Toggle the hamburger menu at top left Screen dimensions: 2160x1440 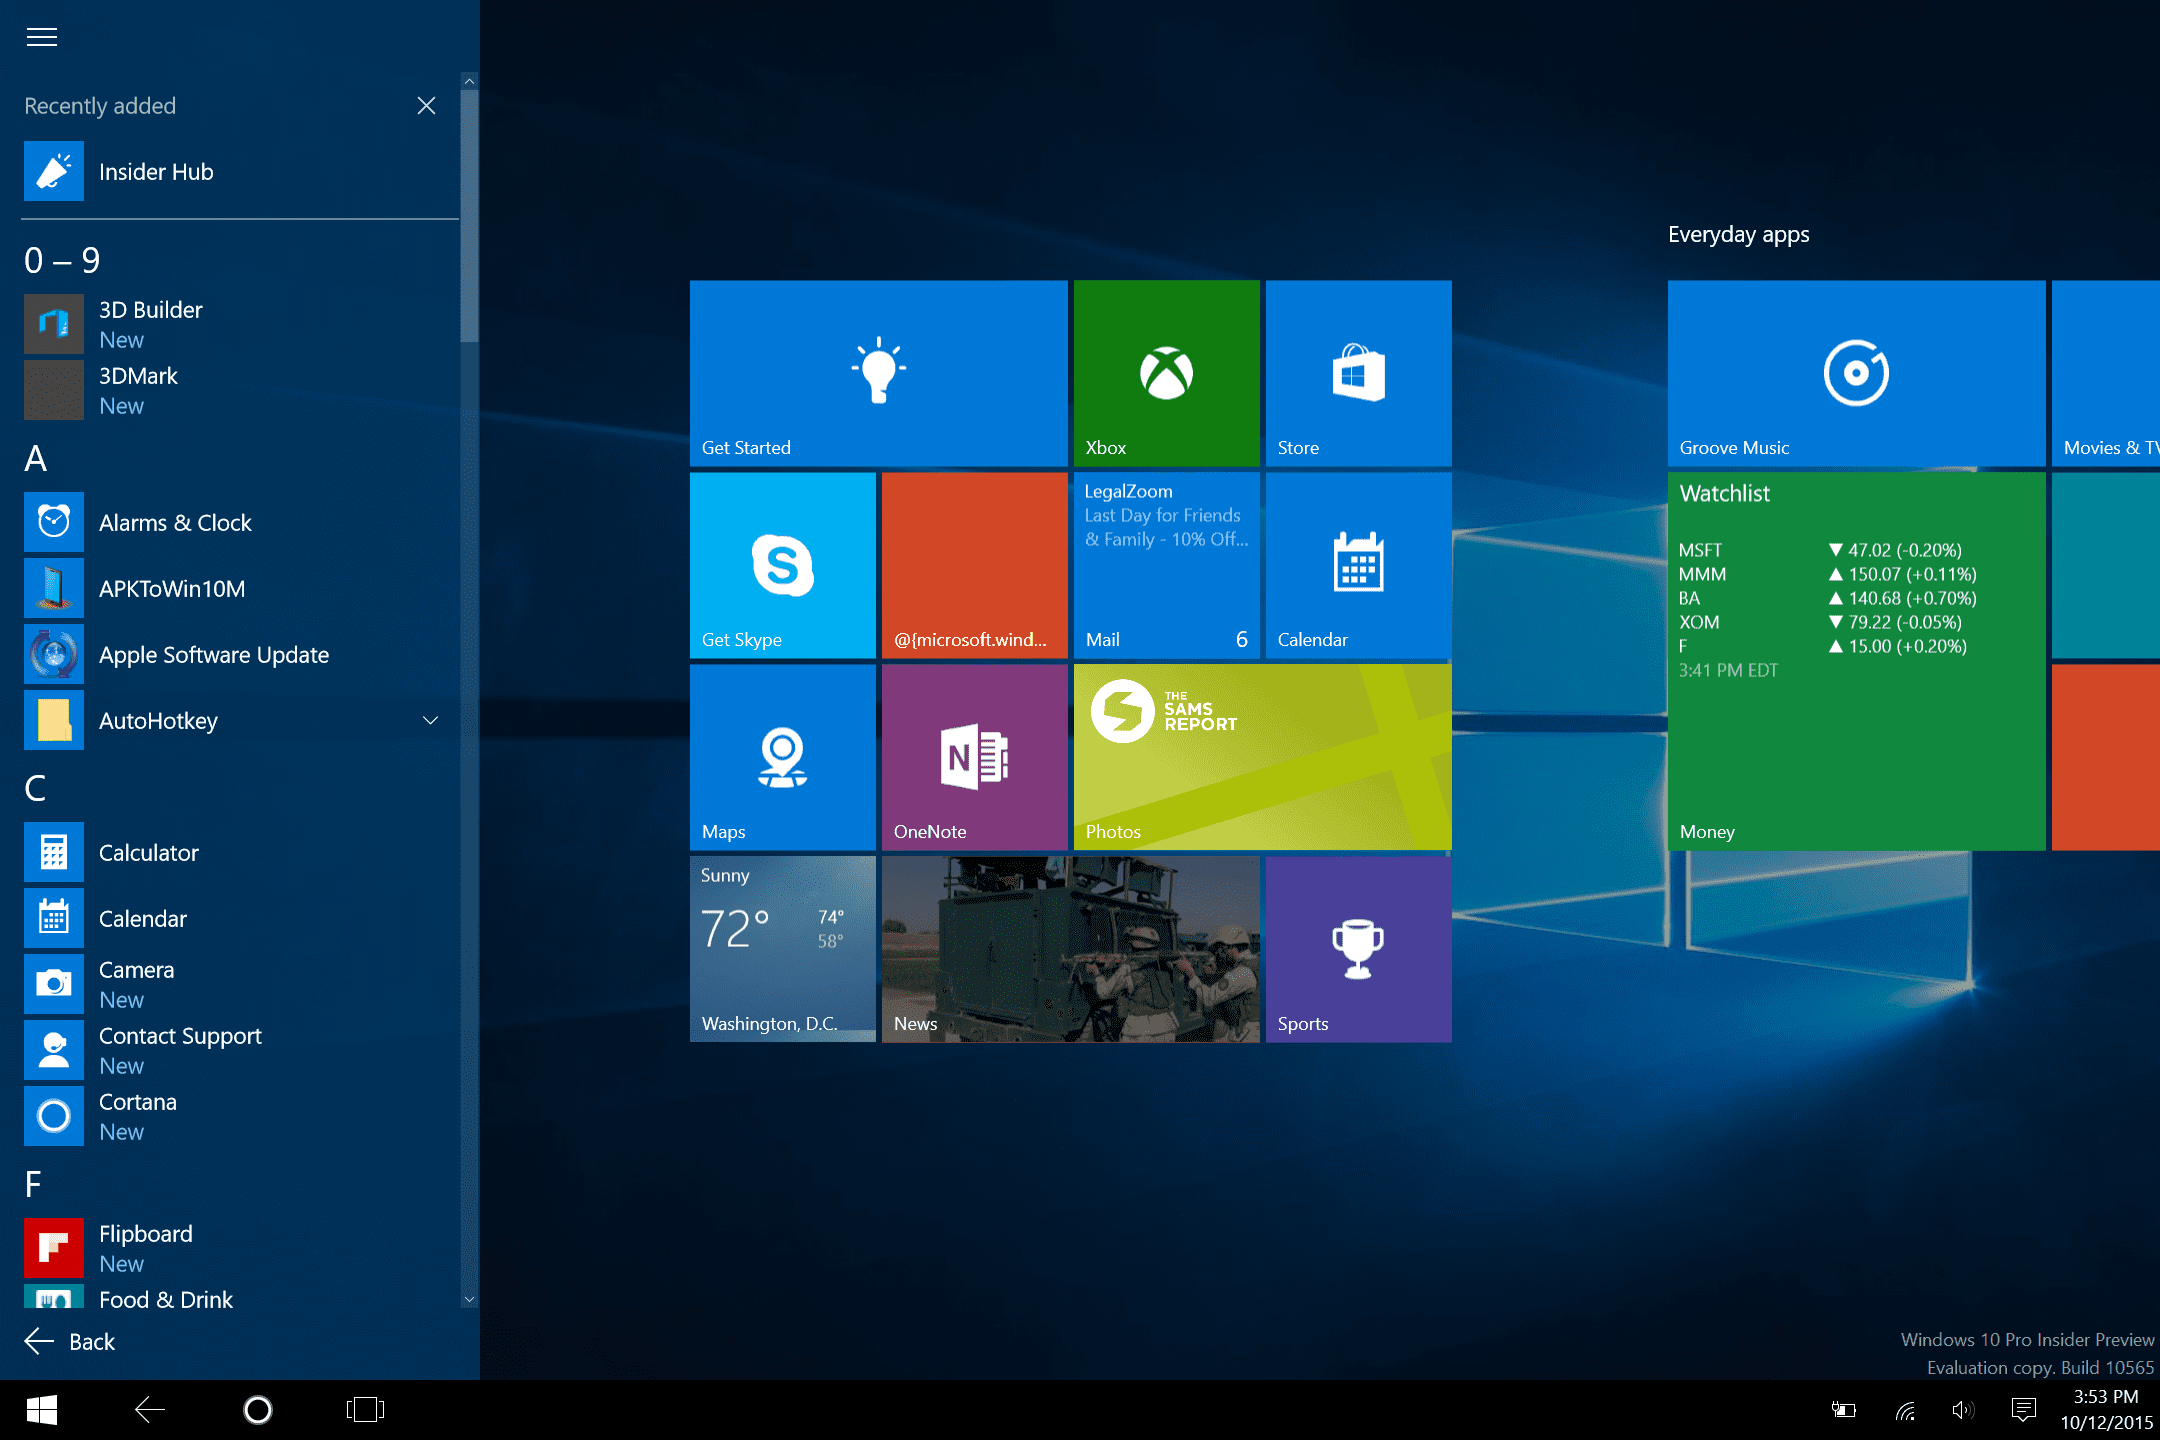pos(42,38)
